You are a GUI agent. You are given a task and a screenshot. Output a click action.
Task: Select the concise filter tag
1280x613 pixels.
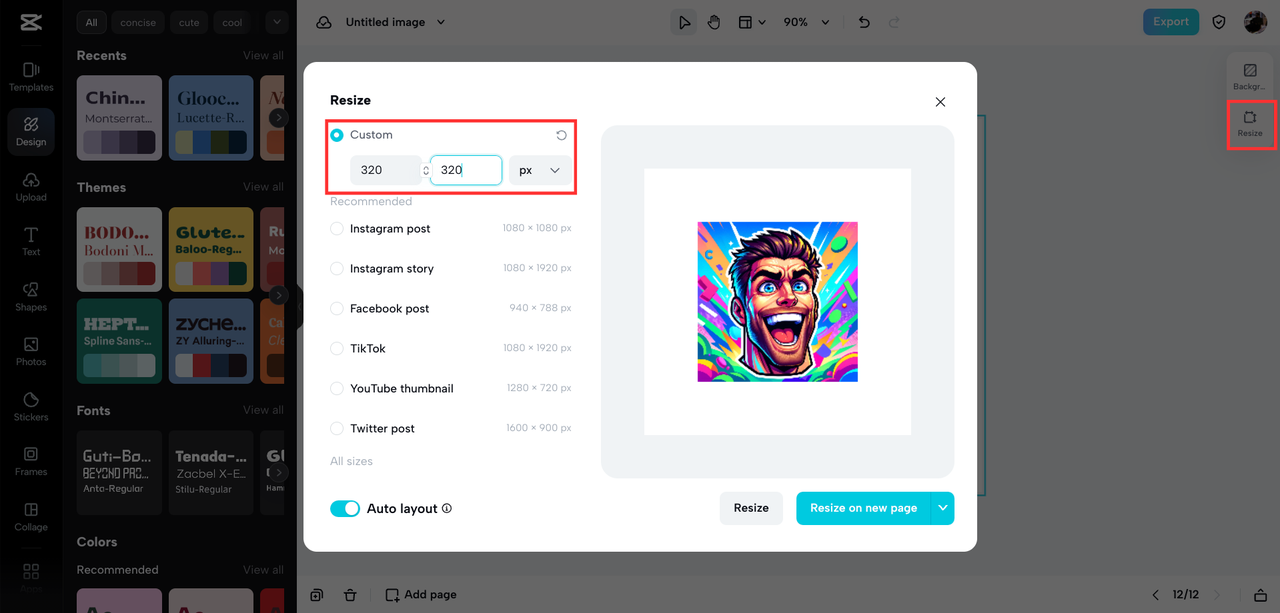(x=139, y=22)
